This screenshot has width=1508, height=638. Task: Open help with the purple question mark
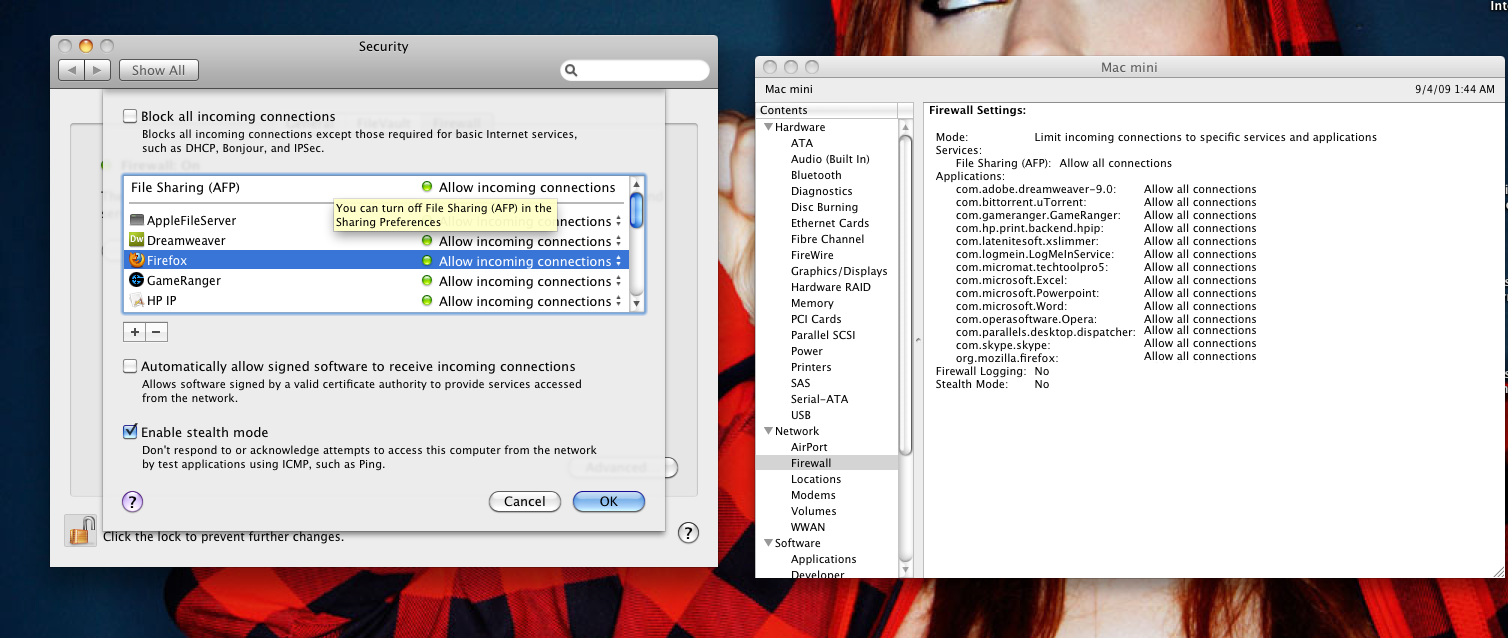pos(132,501)
